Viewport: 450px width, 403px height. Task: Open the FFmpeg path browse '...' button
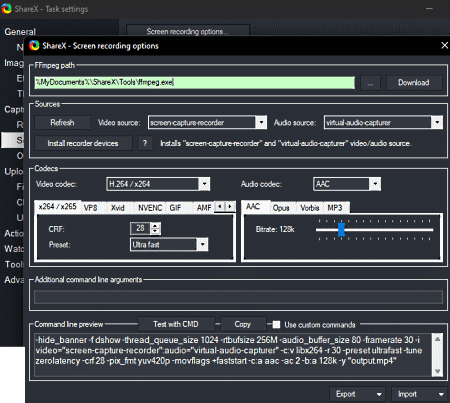click(x=370, y=83)
